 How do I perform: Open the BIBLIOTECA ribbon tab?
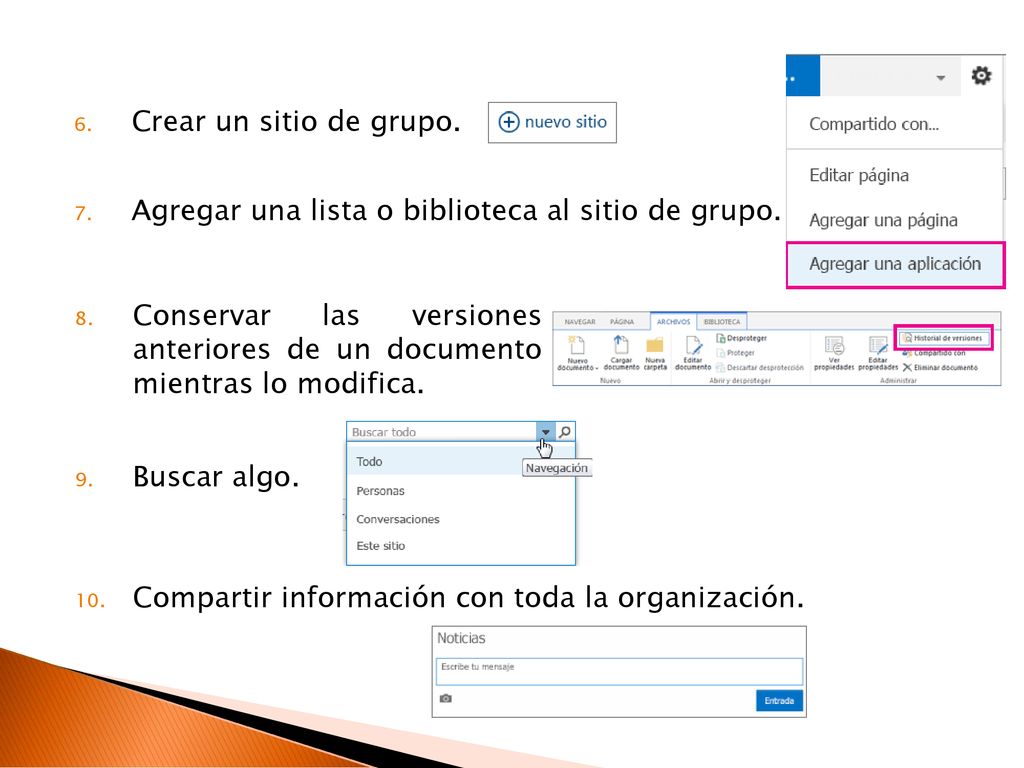point(722,322)
